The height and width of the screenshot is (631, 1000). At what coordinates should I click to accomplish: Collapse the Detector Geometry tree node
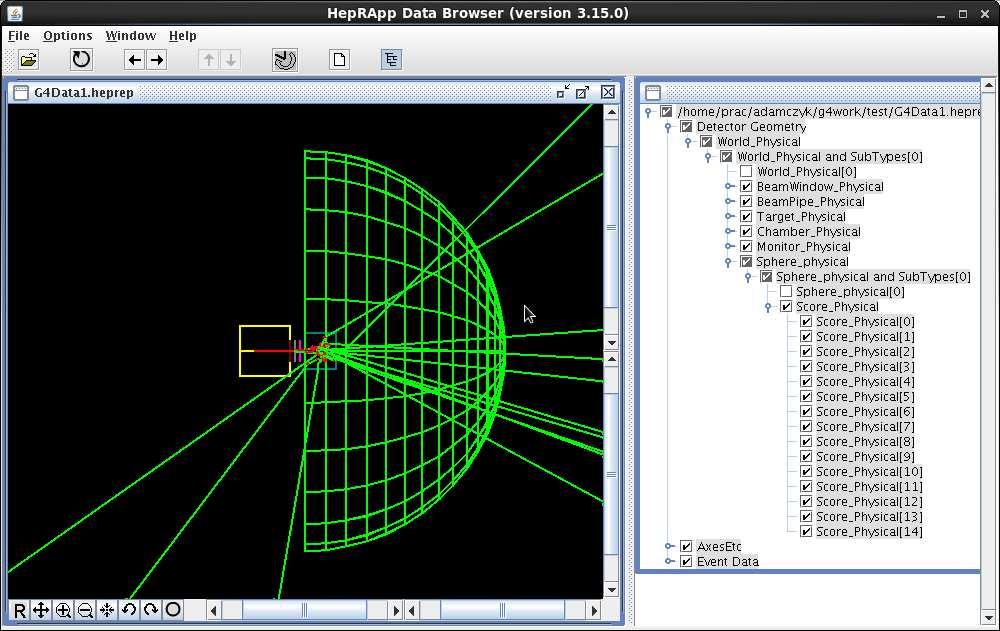[668, 127]
